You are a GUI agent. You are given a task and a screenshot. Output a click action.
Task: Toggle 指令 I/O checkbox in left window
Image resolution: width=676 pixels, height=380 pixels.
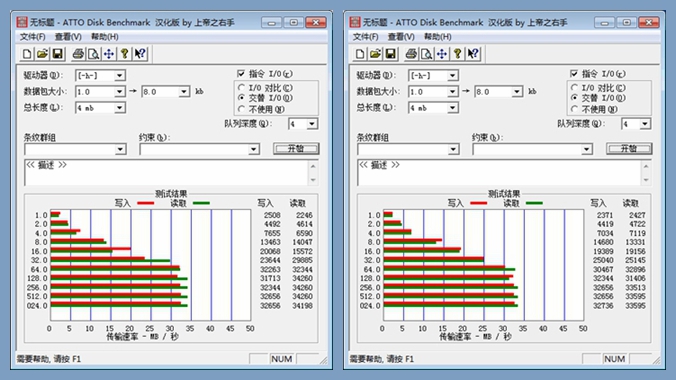pyautogui.click(x=241, y=74)
